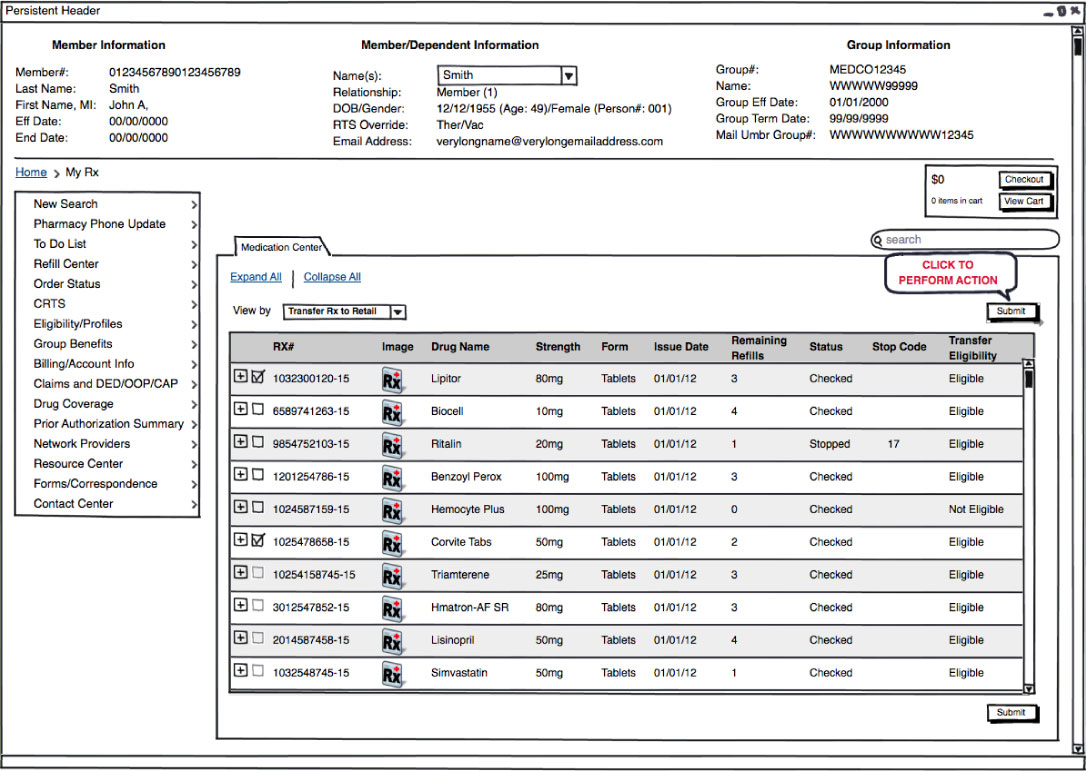The height and width of the screenshot is (771, 1087).
Task: Select the Biocell prescription checkbox
Action: point(258,409)
